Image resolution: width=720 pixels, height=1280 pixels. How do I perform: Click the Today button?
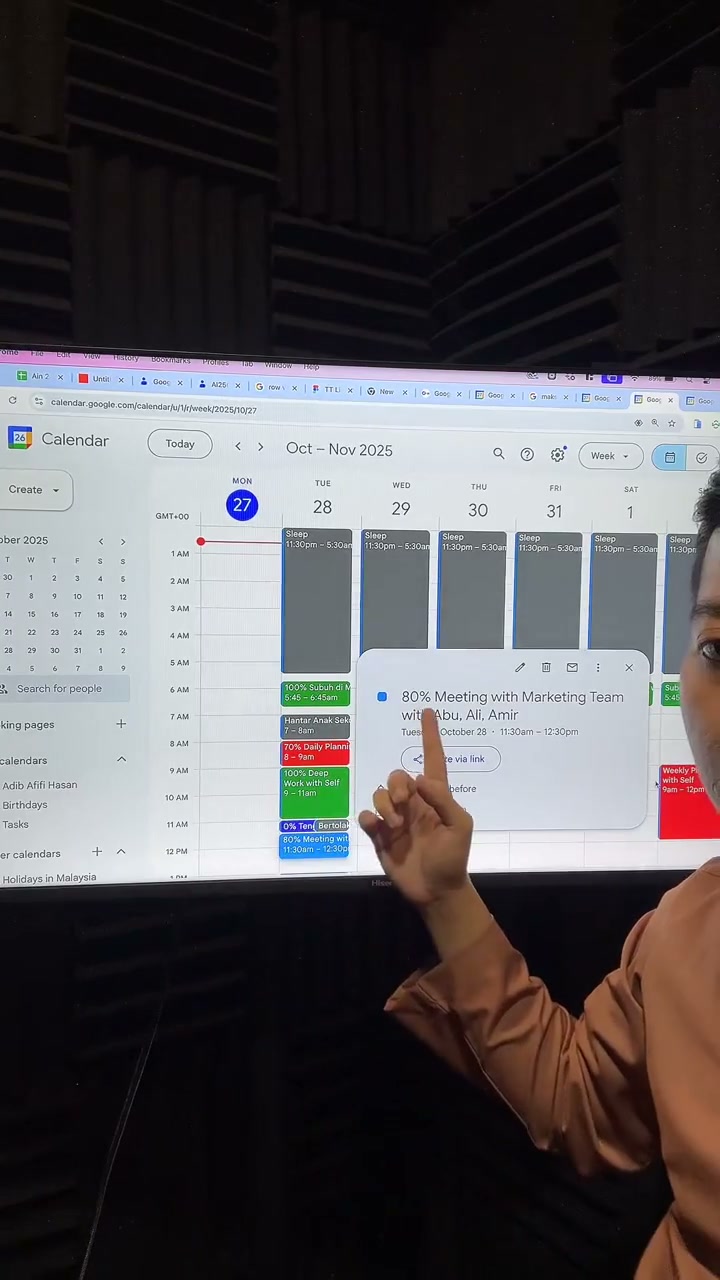(x=180, y=444)
